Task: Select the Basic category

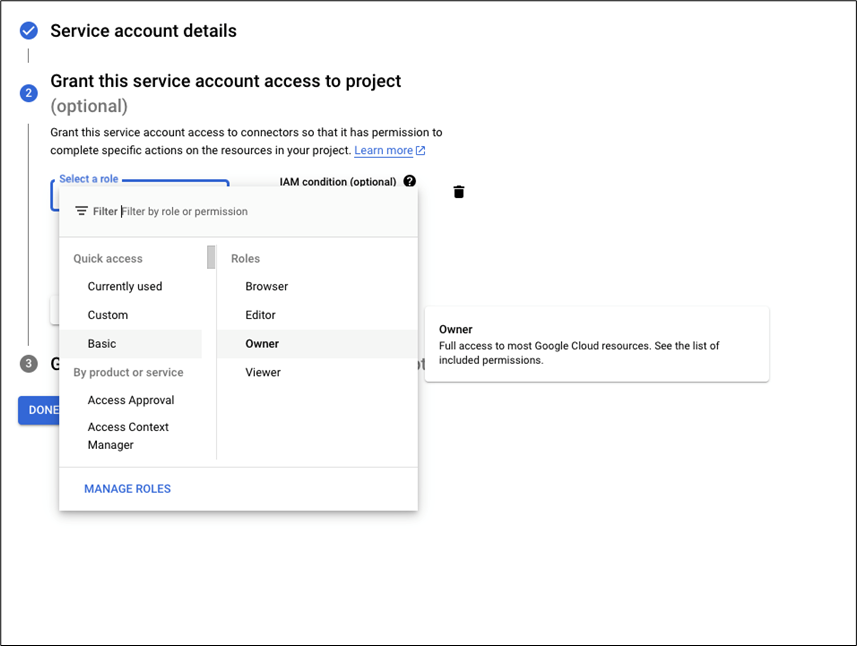Action: point(101,343)
